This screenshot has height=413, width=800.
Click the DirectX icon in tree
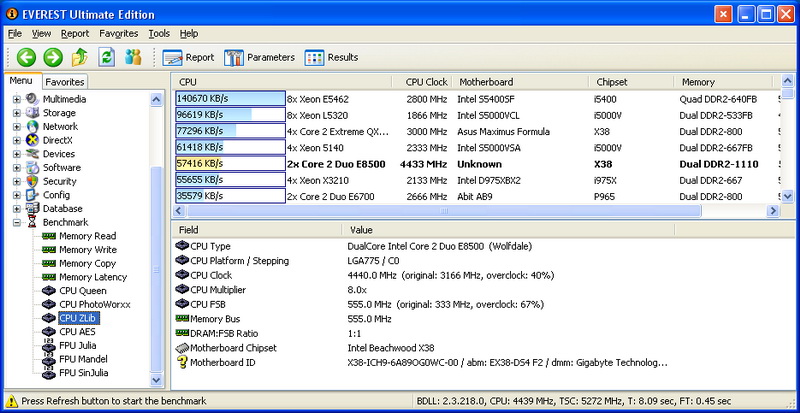pos(32,140)
